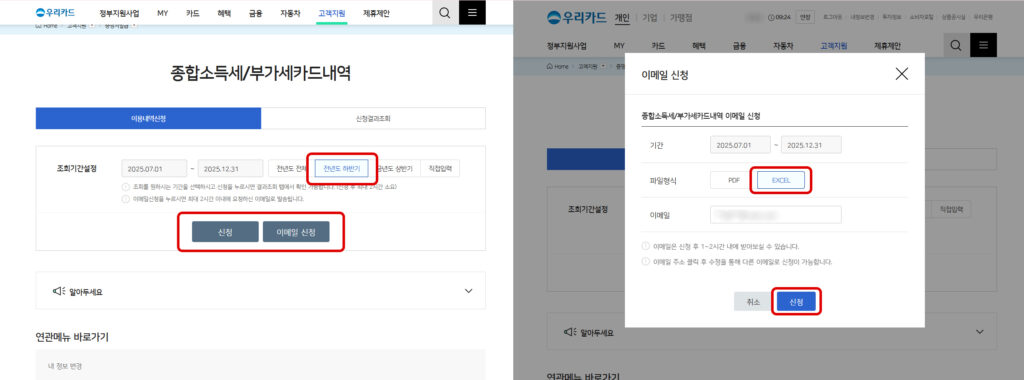This screenshot has height=380, width=1024.
Task: Open the dimmed 제휴제안 menu behind the dialog
Action: pos(888,46)
